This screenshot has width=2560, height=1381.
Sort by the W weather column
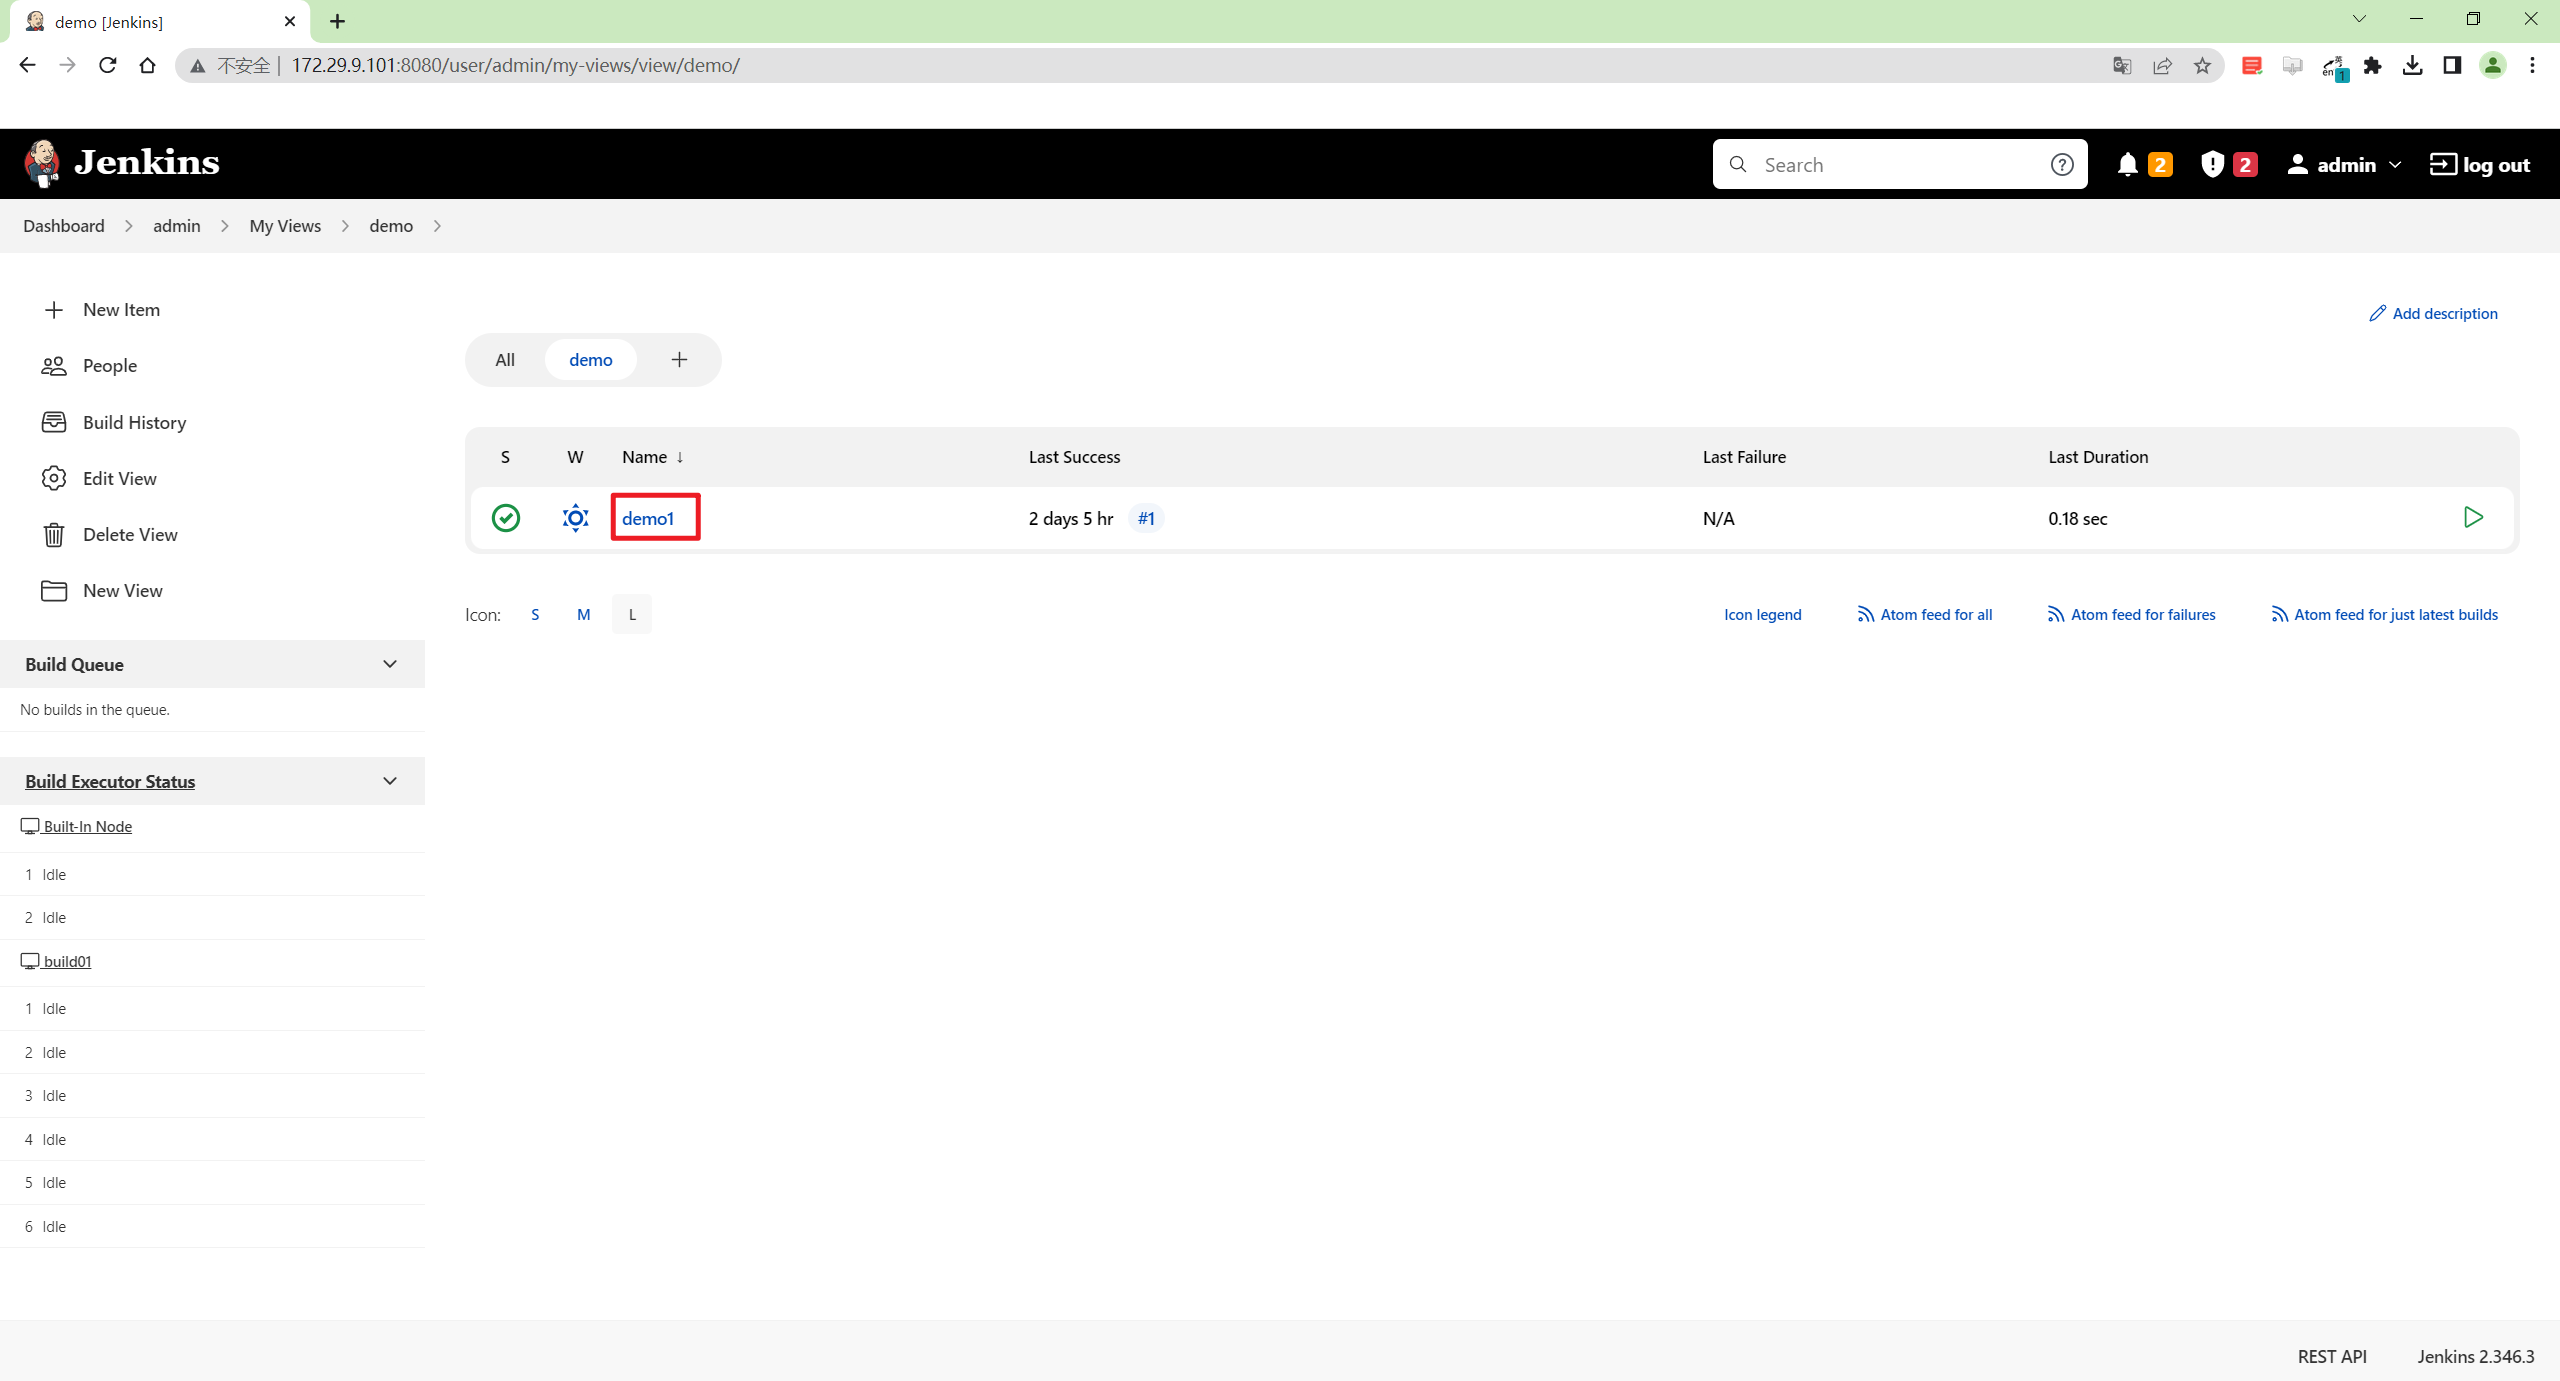click(x=575, y=457)
